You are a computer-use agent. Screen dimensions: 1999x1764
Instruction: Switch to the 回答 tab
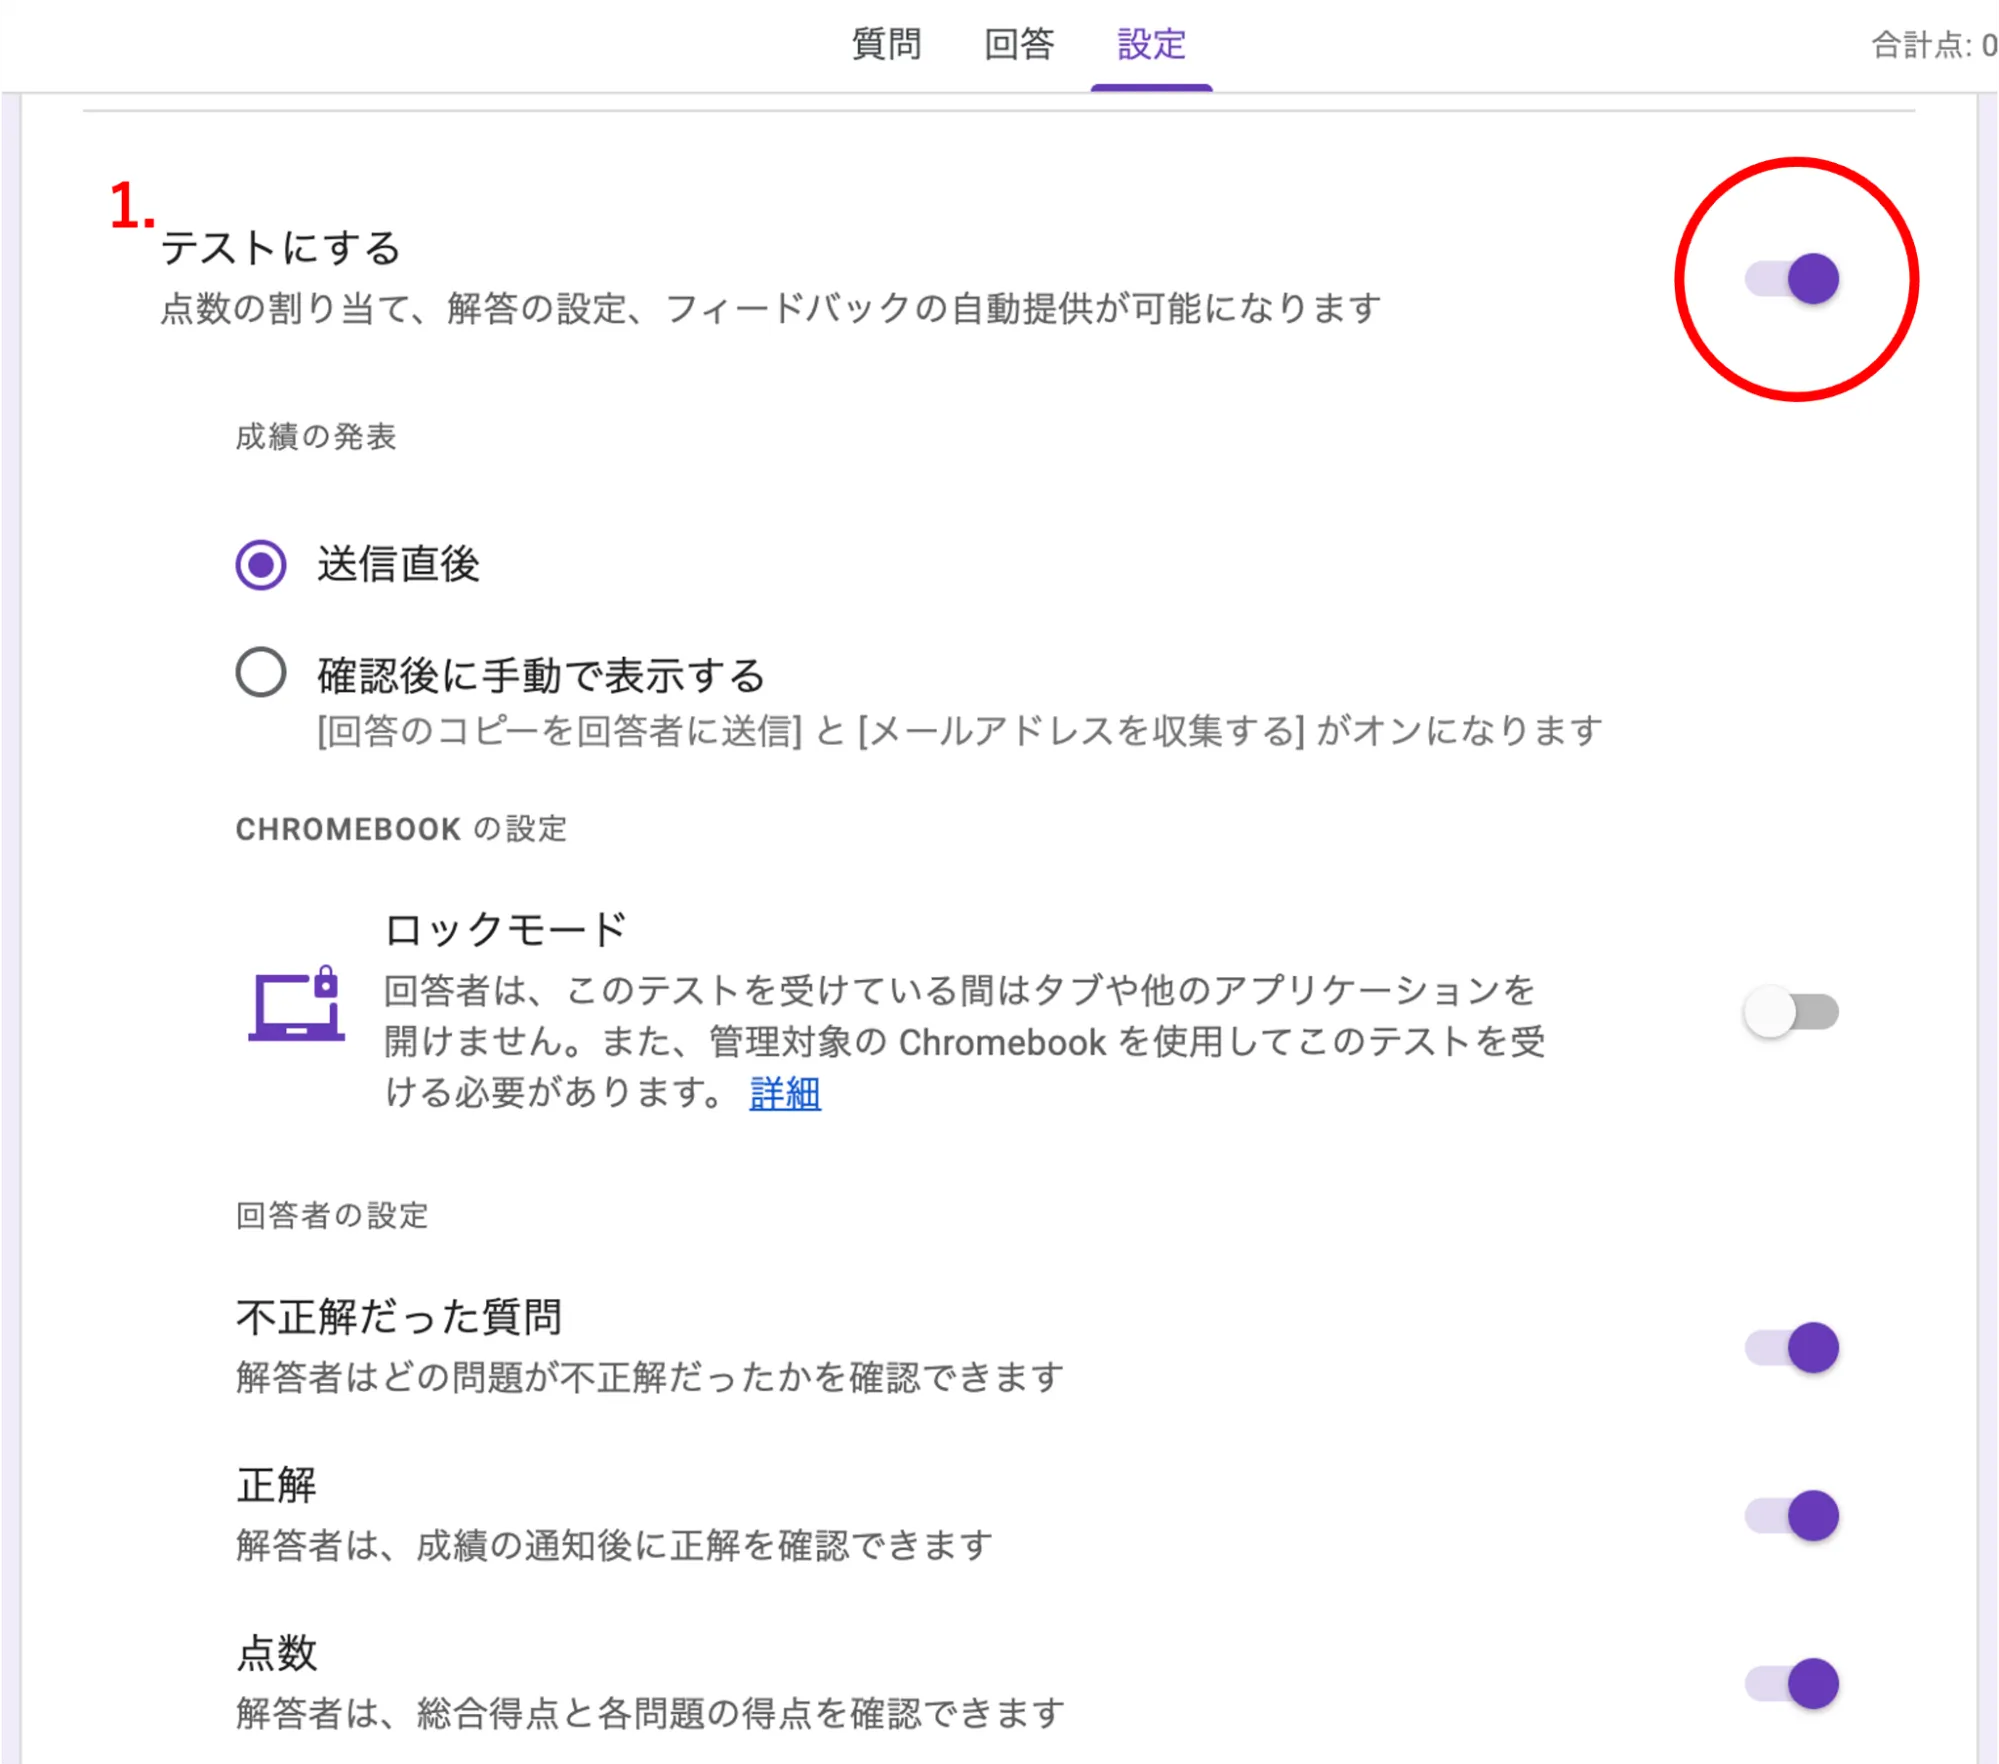pyautogui.click(x=1018, y=45)
